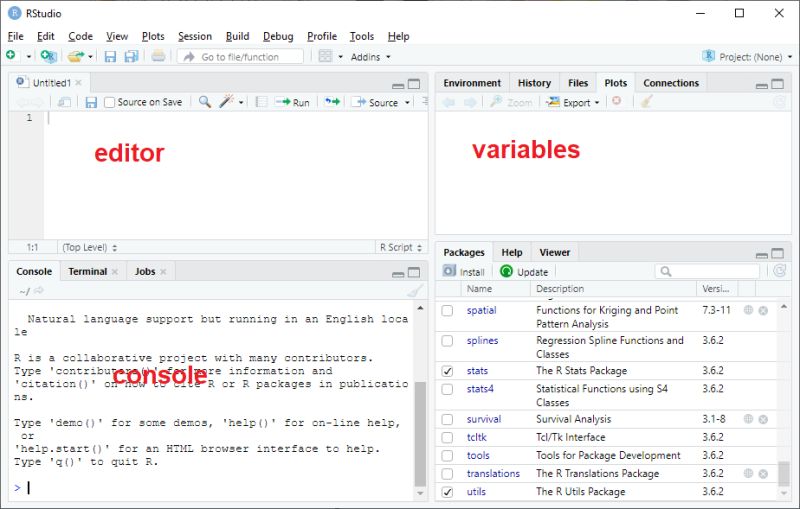Click the Zoom plot button
Screen dimensions: 800x509
pos(511,103)
